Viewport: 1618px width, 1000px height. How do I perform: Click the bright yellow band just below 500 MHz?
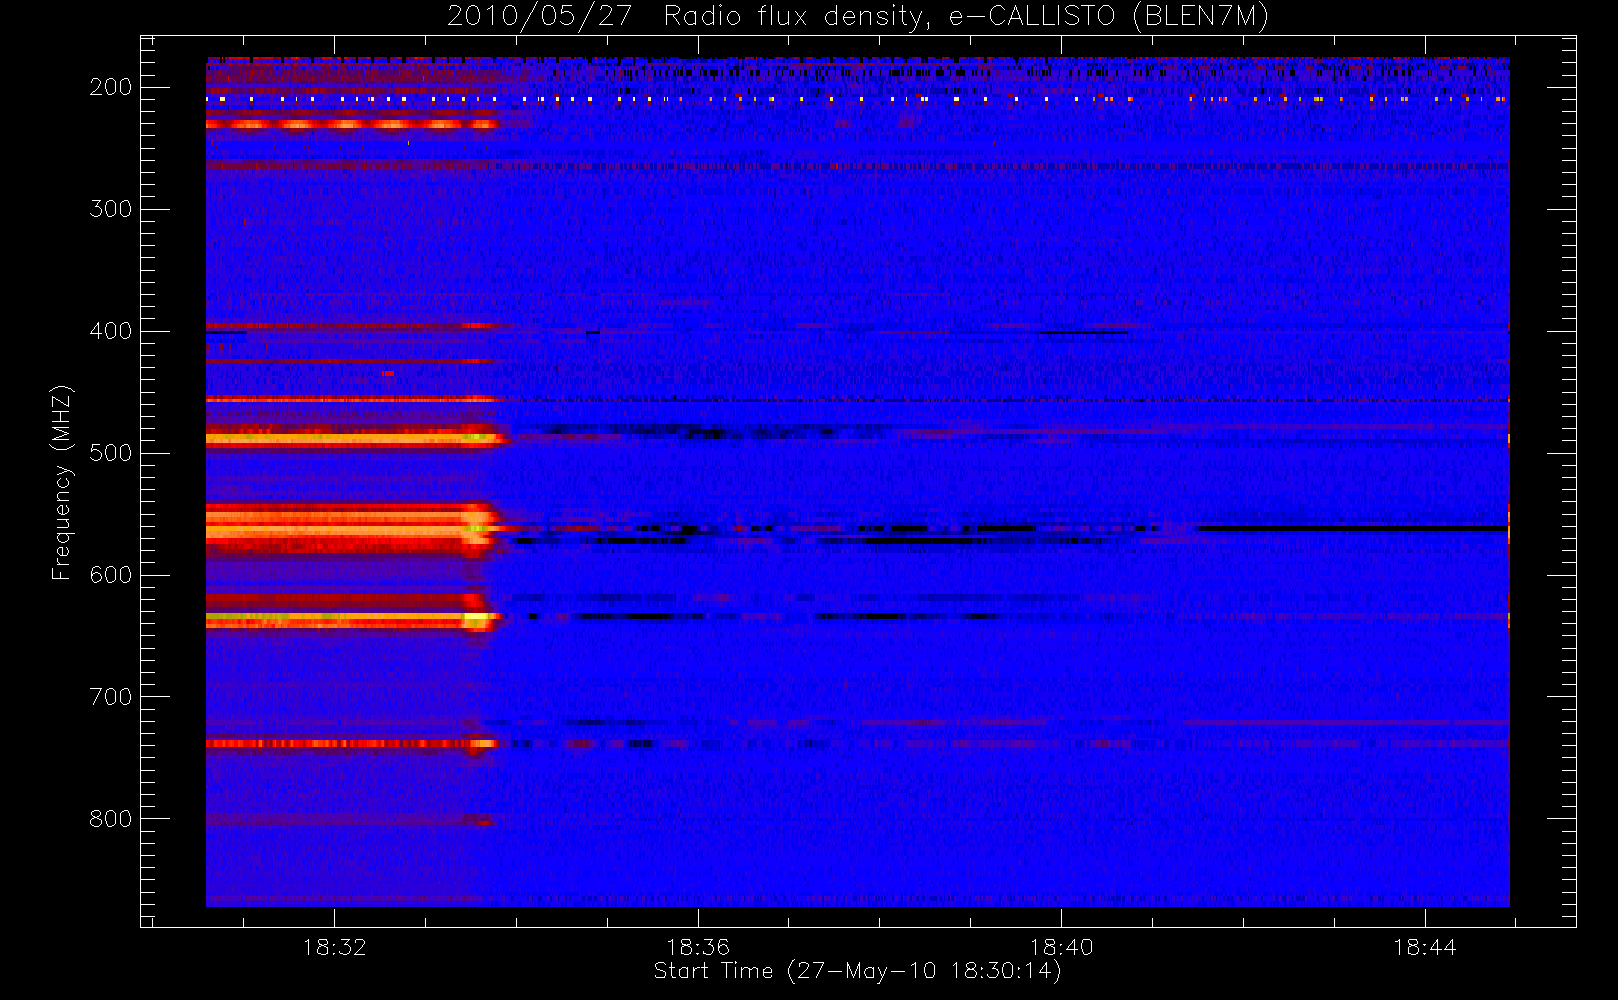click(x=356, y=437)
